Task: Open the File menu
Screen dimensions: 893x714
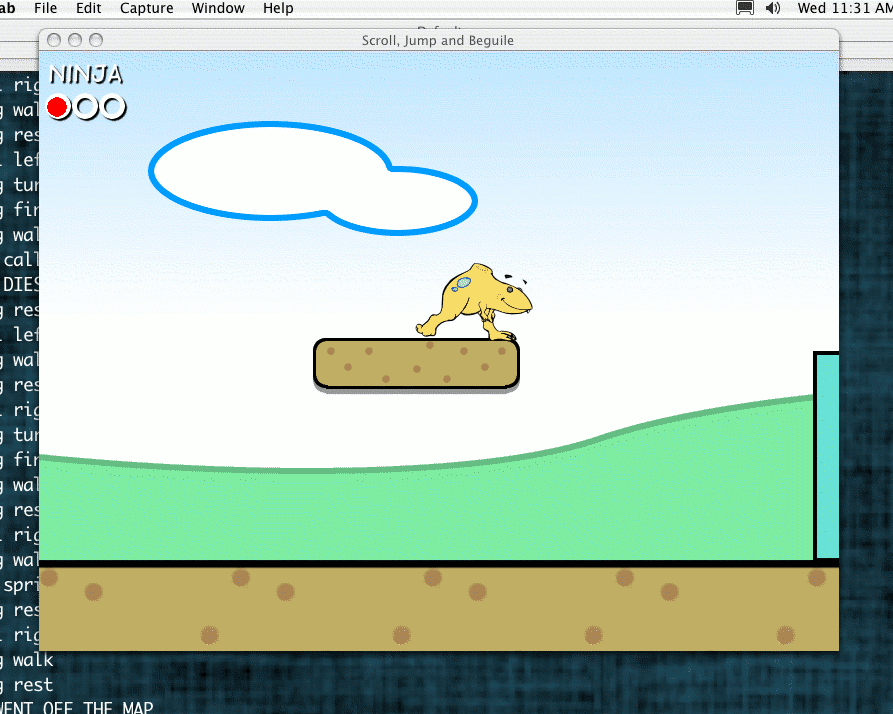Action: click(45, 8)
